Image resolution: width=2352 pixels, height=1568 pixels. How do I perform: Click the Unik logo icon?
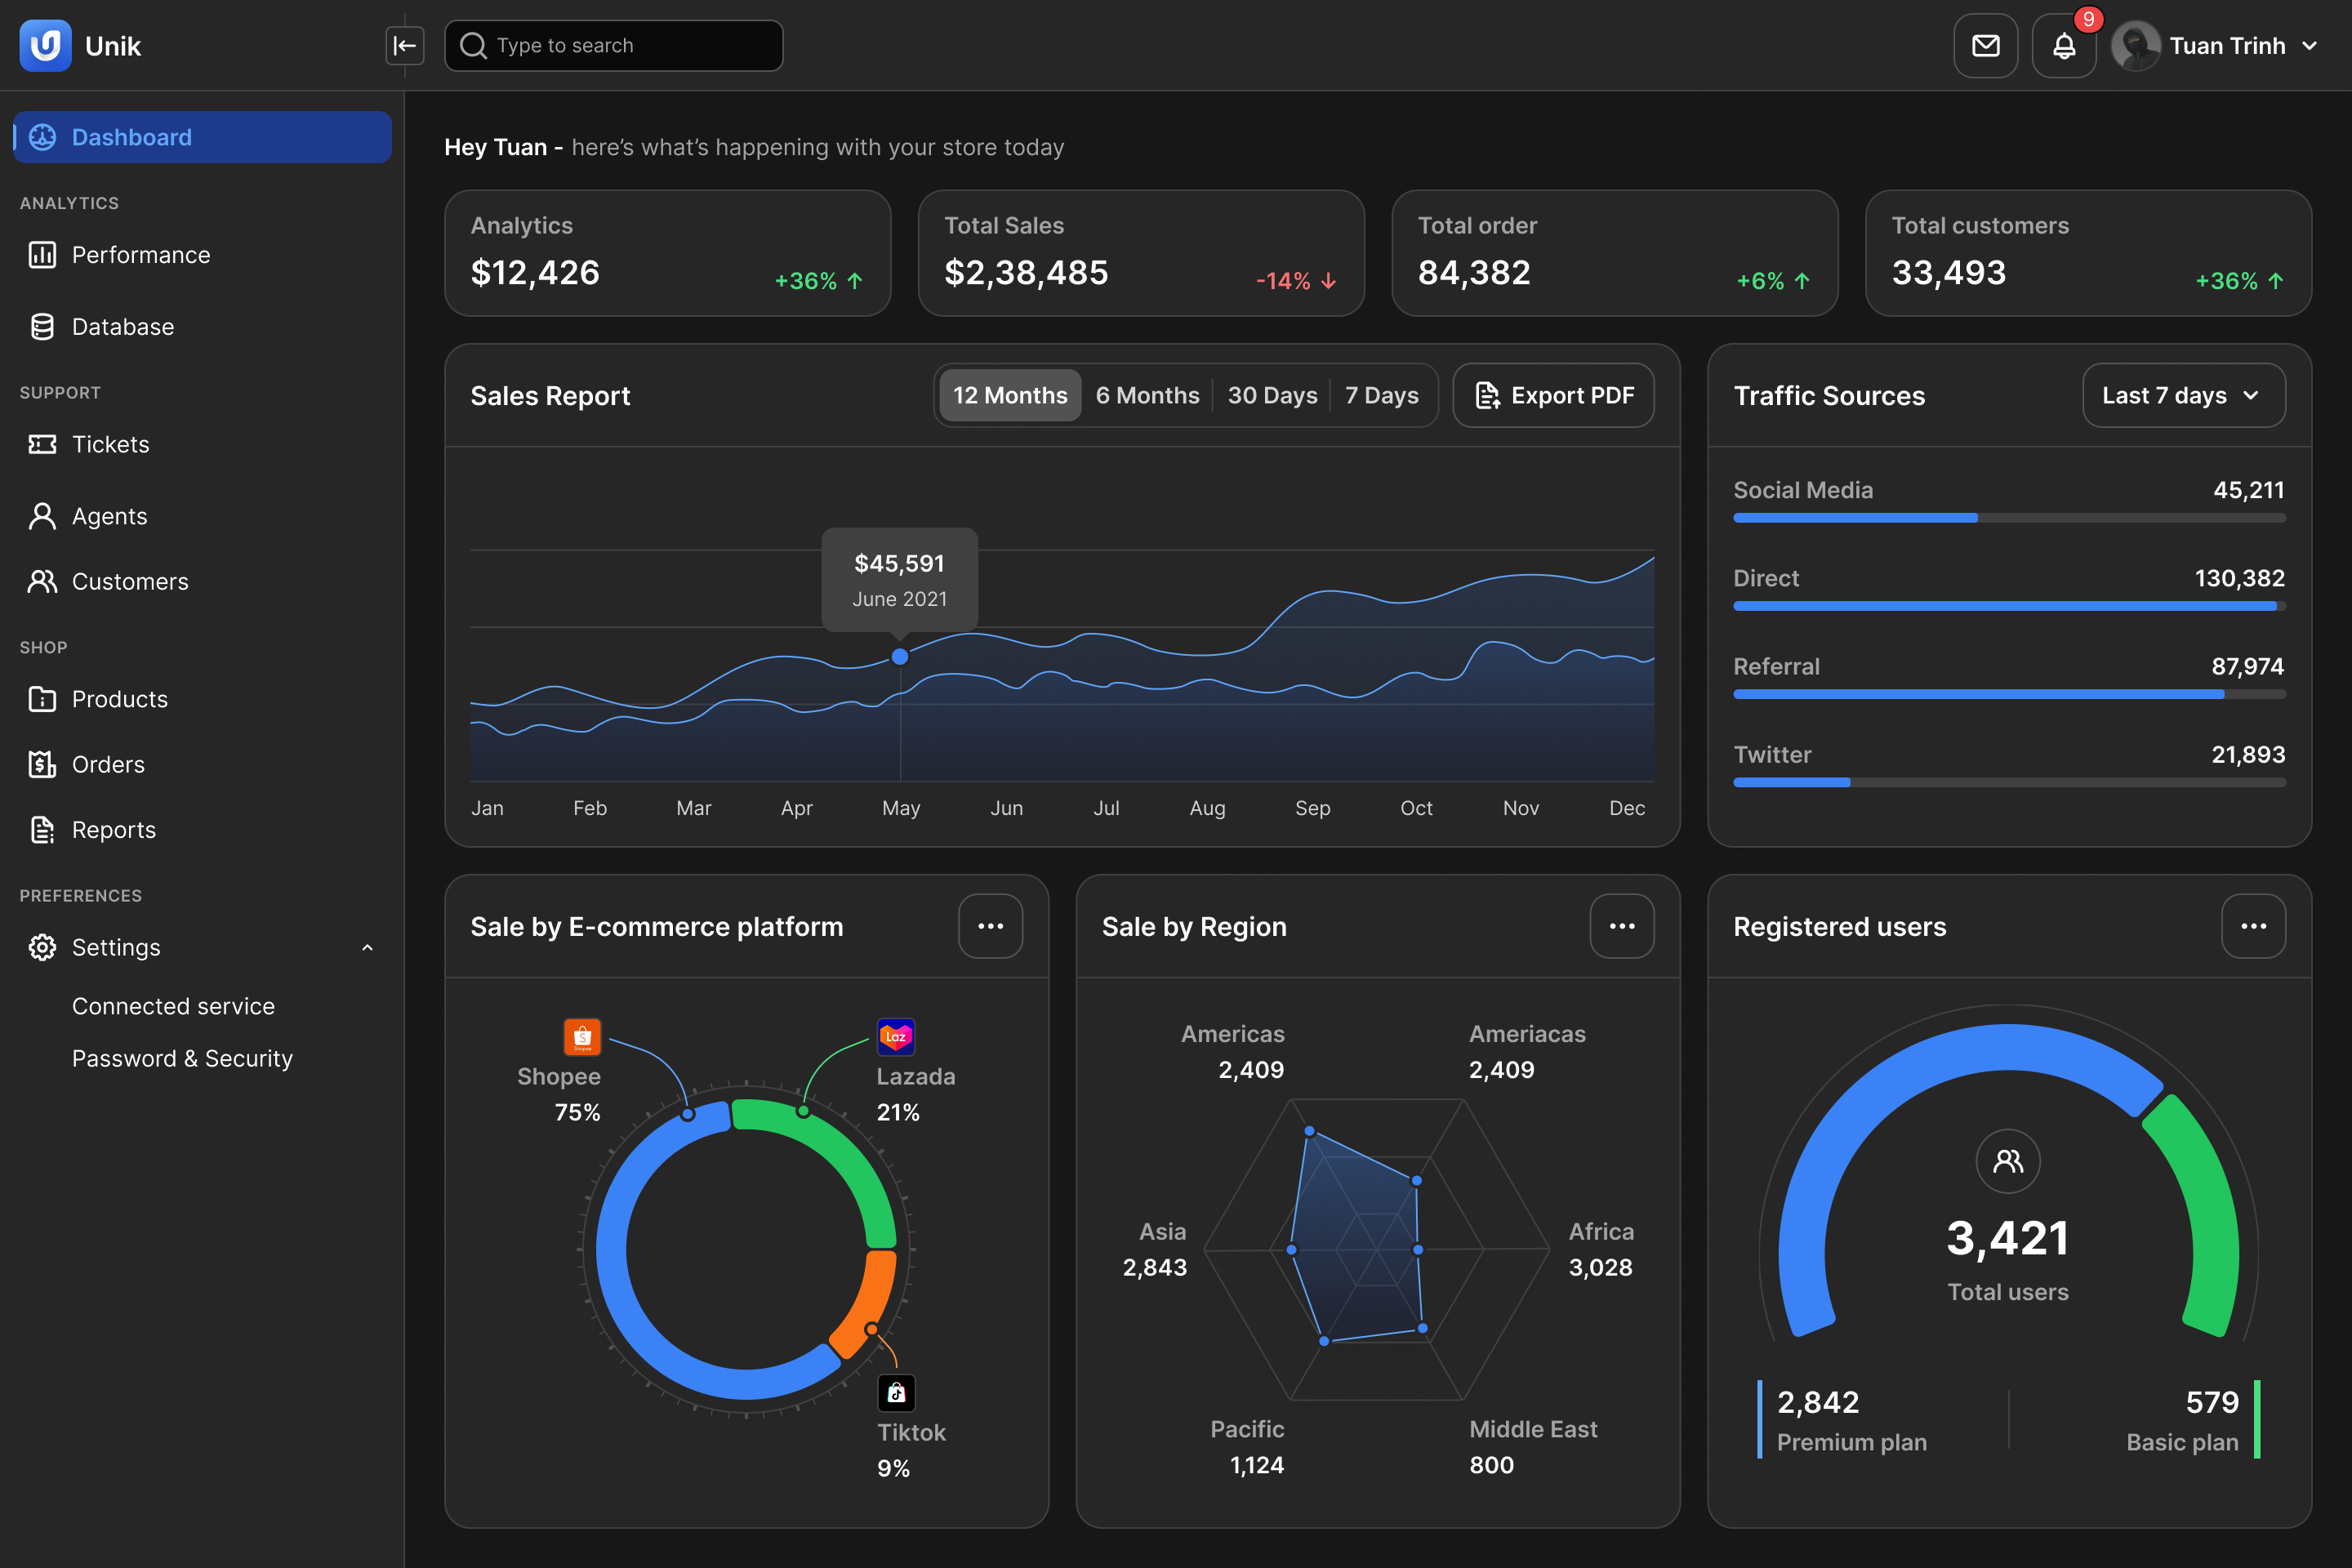[46, 46]
